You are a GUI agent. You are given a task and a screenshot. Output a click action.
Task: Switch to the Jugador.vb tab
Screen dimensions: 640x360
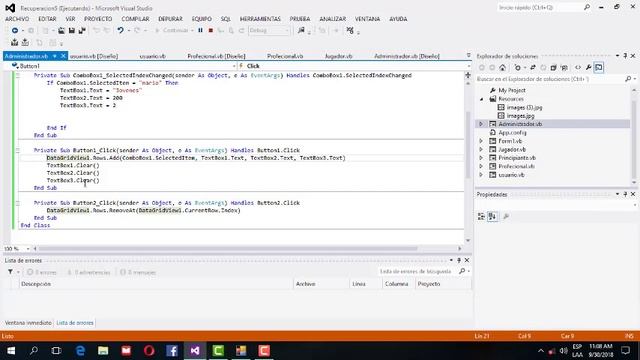[338, 56]
